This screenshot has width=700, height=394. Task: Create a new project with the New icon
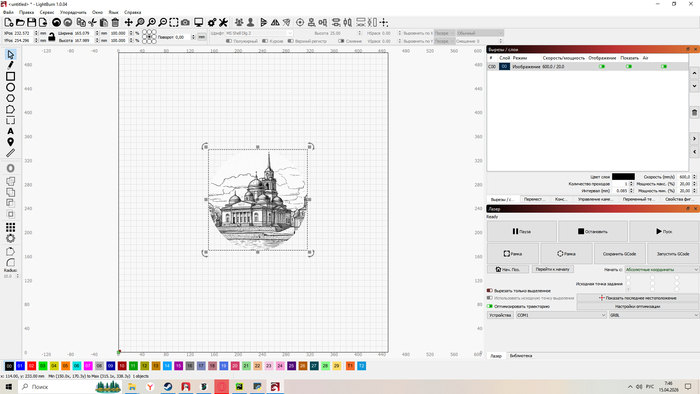click(8, 22)
